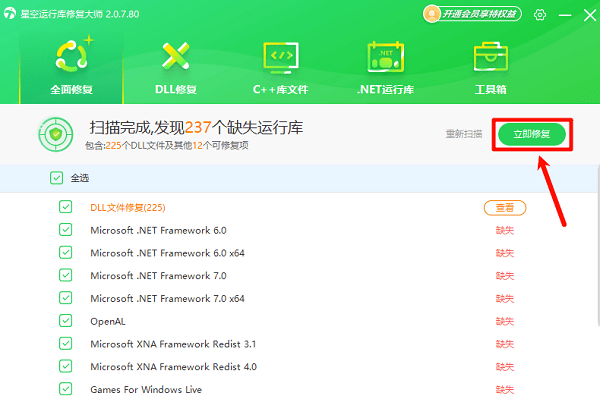Screen dimensions: 600x399
Task: Click Microsoft .NET Framework 6.0 text
Action: point(158,230)
